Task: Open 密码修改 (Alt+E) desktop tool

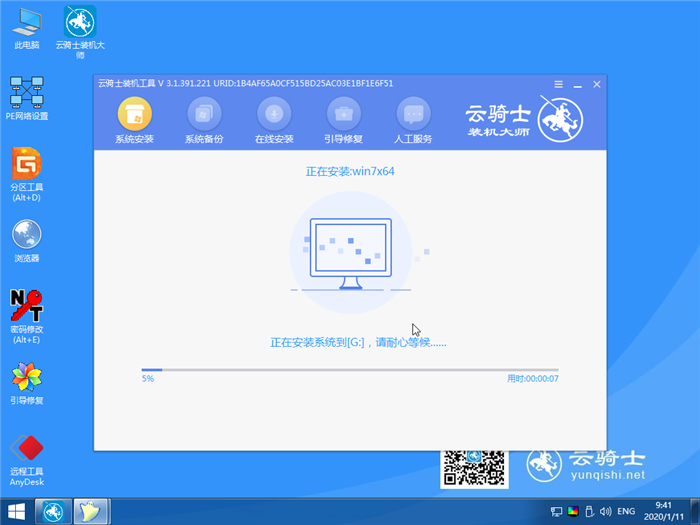Action: tap(27, 317)
